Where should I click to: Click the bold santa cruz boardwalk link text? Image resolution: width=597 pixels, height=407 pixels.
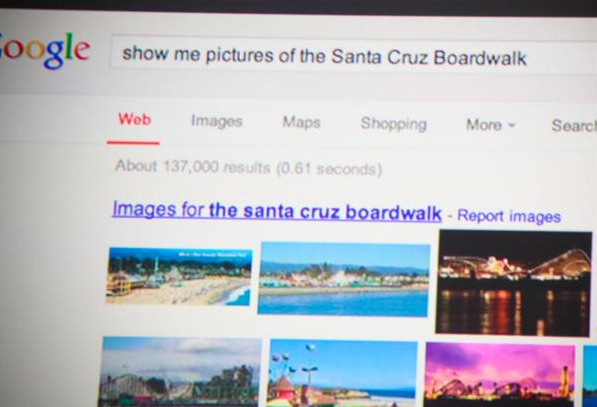[x=326, y=211]
